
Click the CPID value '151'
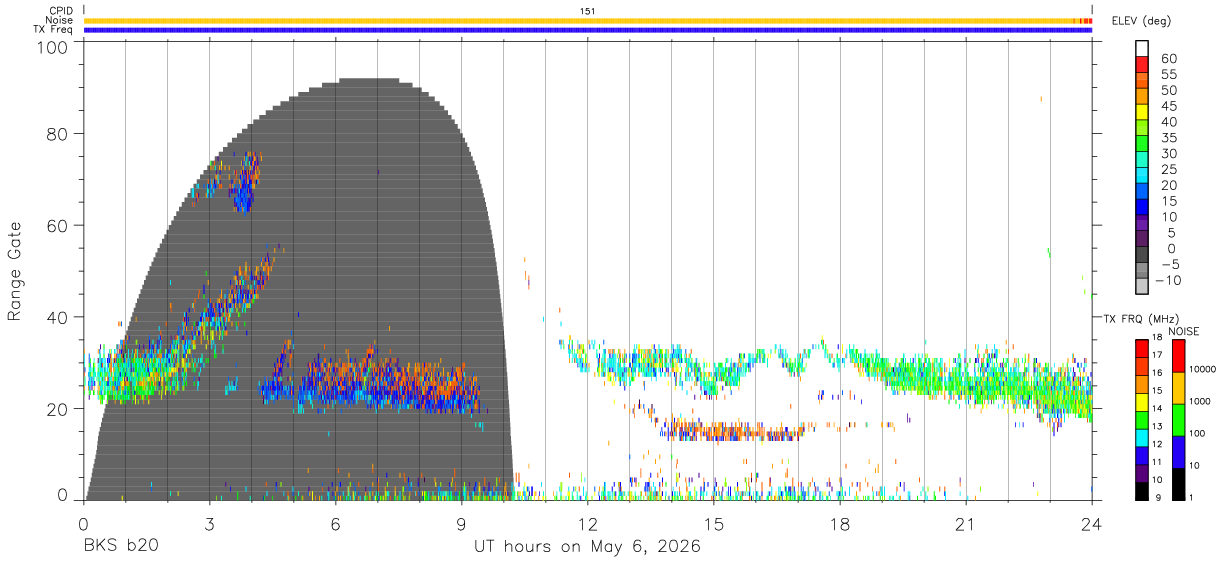point(588,11)
